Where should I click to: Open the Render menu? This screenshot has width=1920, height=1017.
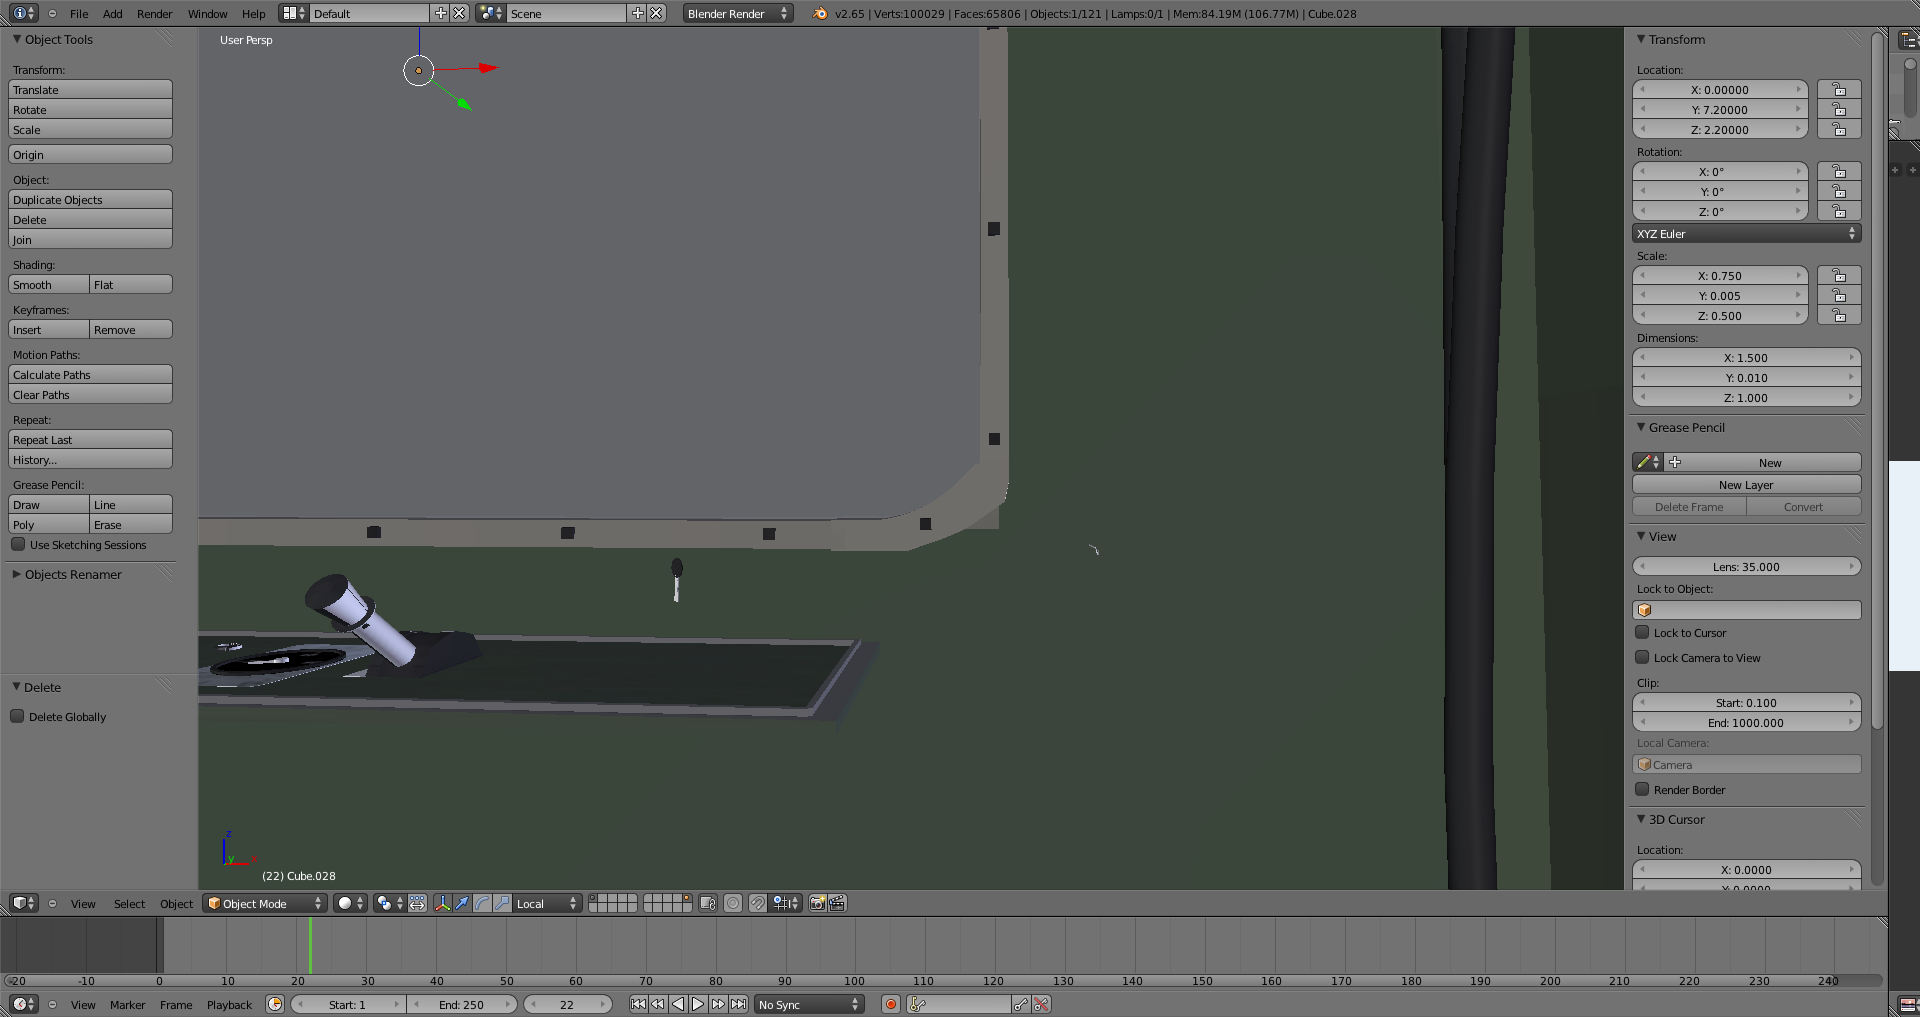pyautogui.click(x=154, y=14)
